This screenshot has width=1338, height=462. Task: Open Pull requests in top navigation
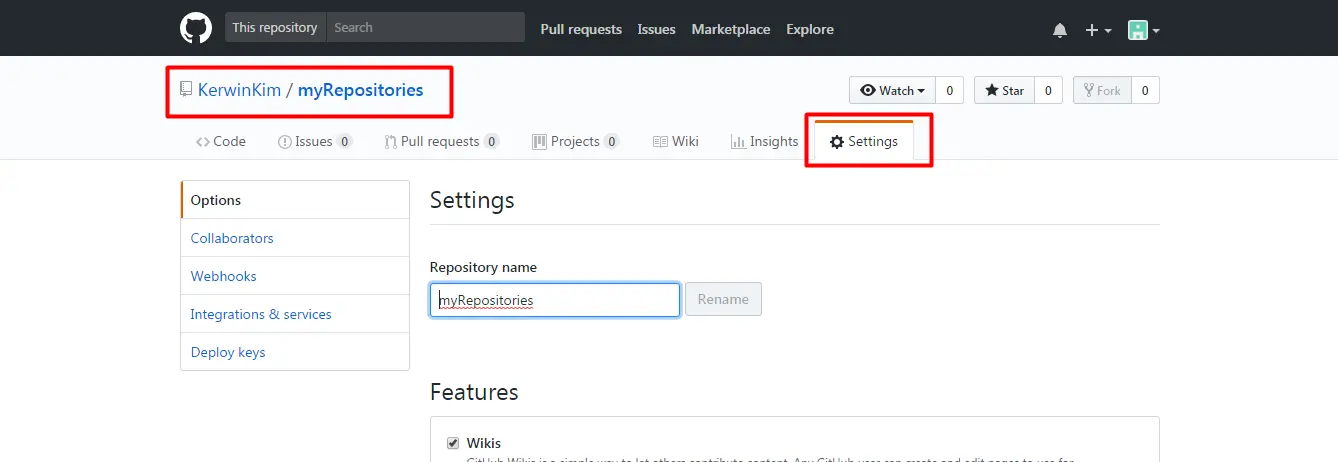[x=581, y=29]
